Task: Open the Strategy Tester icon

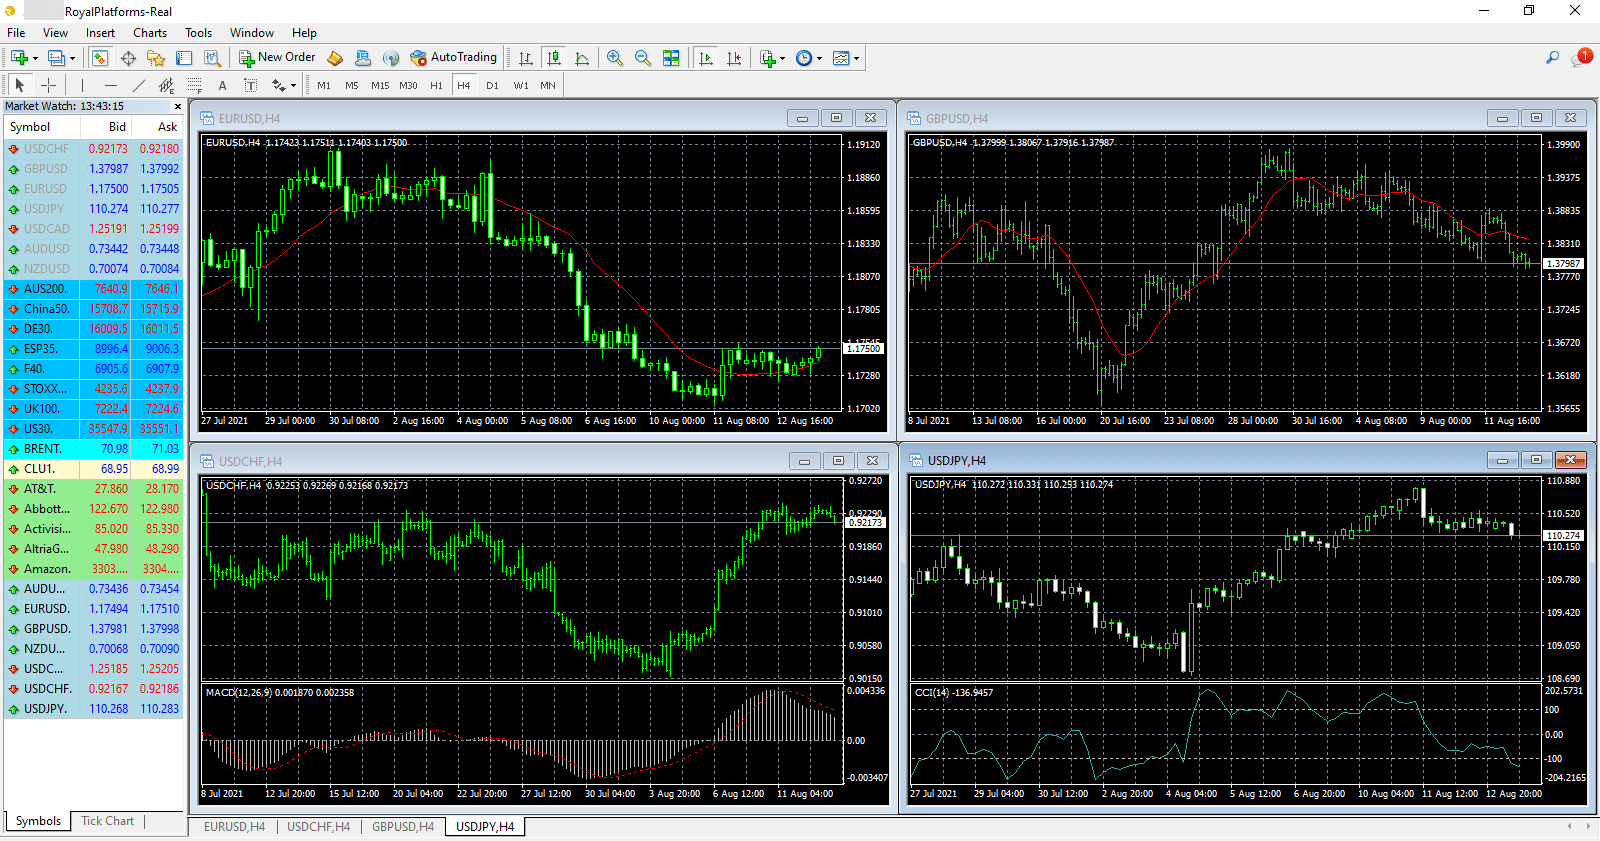Action: click(212, 58)
